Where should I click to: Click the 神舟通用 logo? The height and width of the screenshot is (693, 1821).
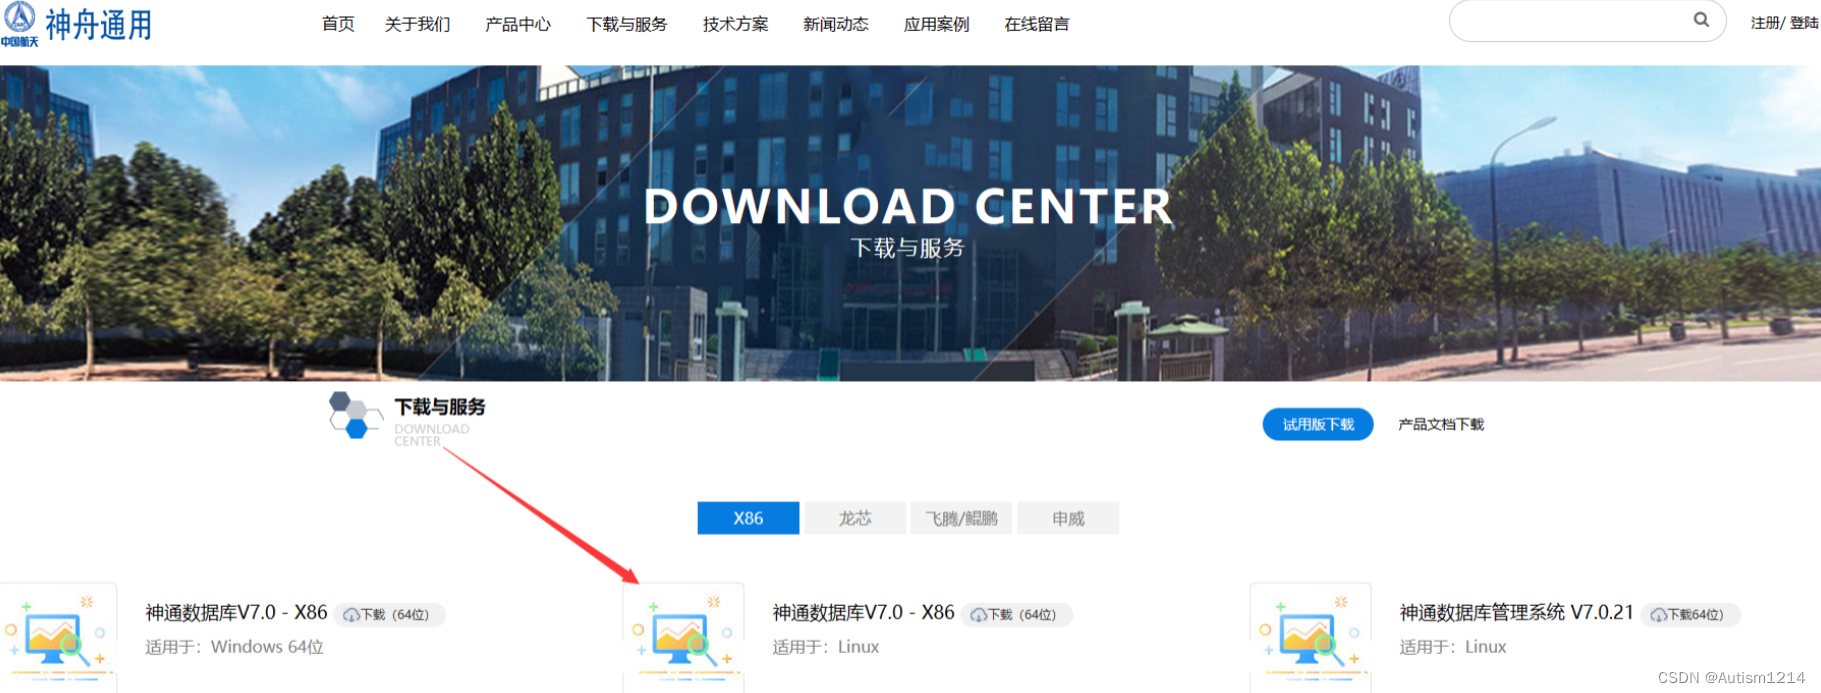[x=77, y=24]
